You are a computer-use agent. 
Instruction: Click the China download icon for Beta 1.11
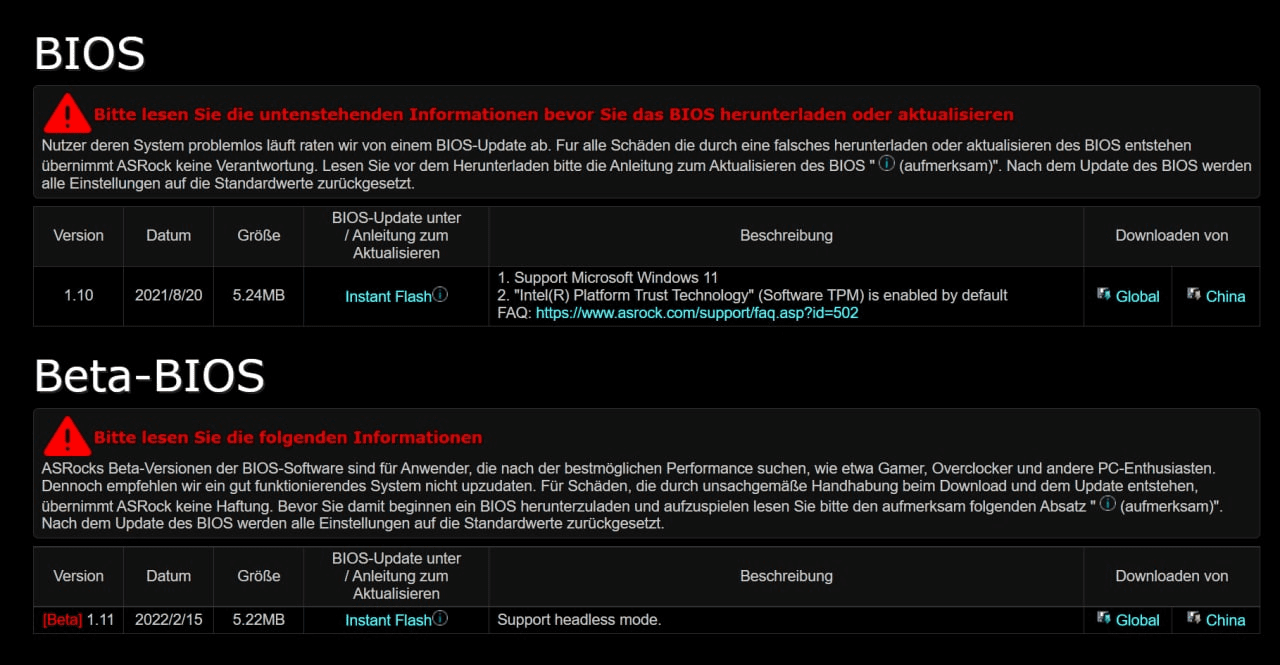tap(1194, 618)
